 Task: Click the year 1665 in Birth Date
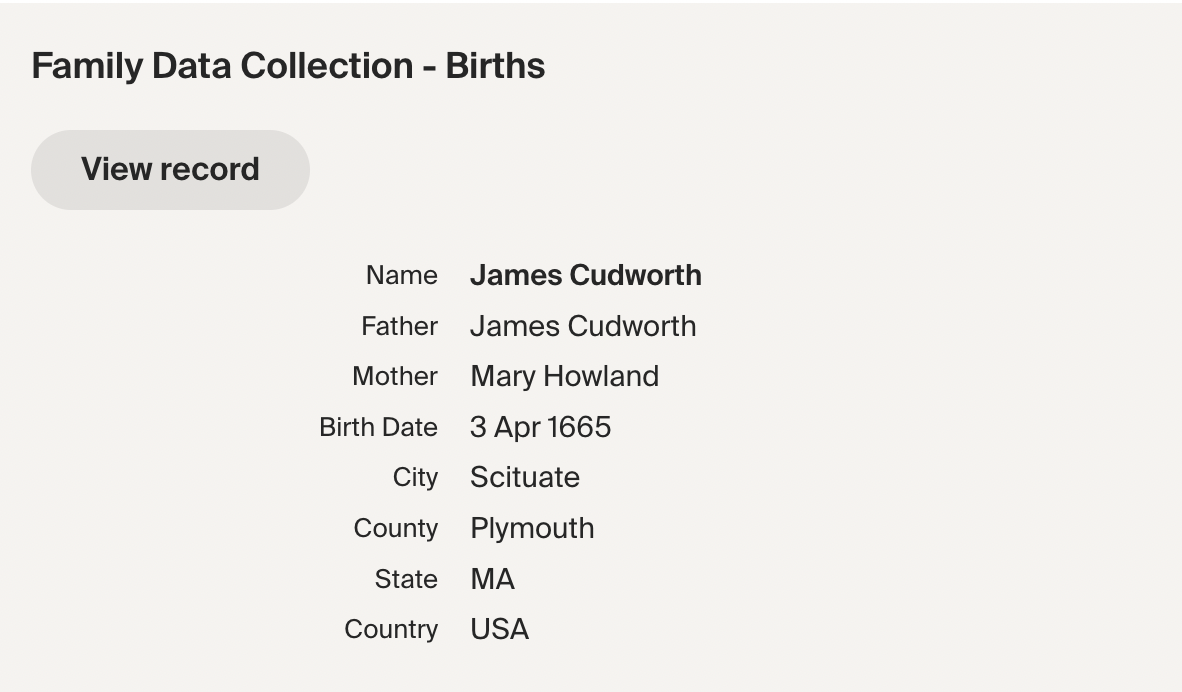click(x=579, y=427)
